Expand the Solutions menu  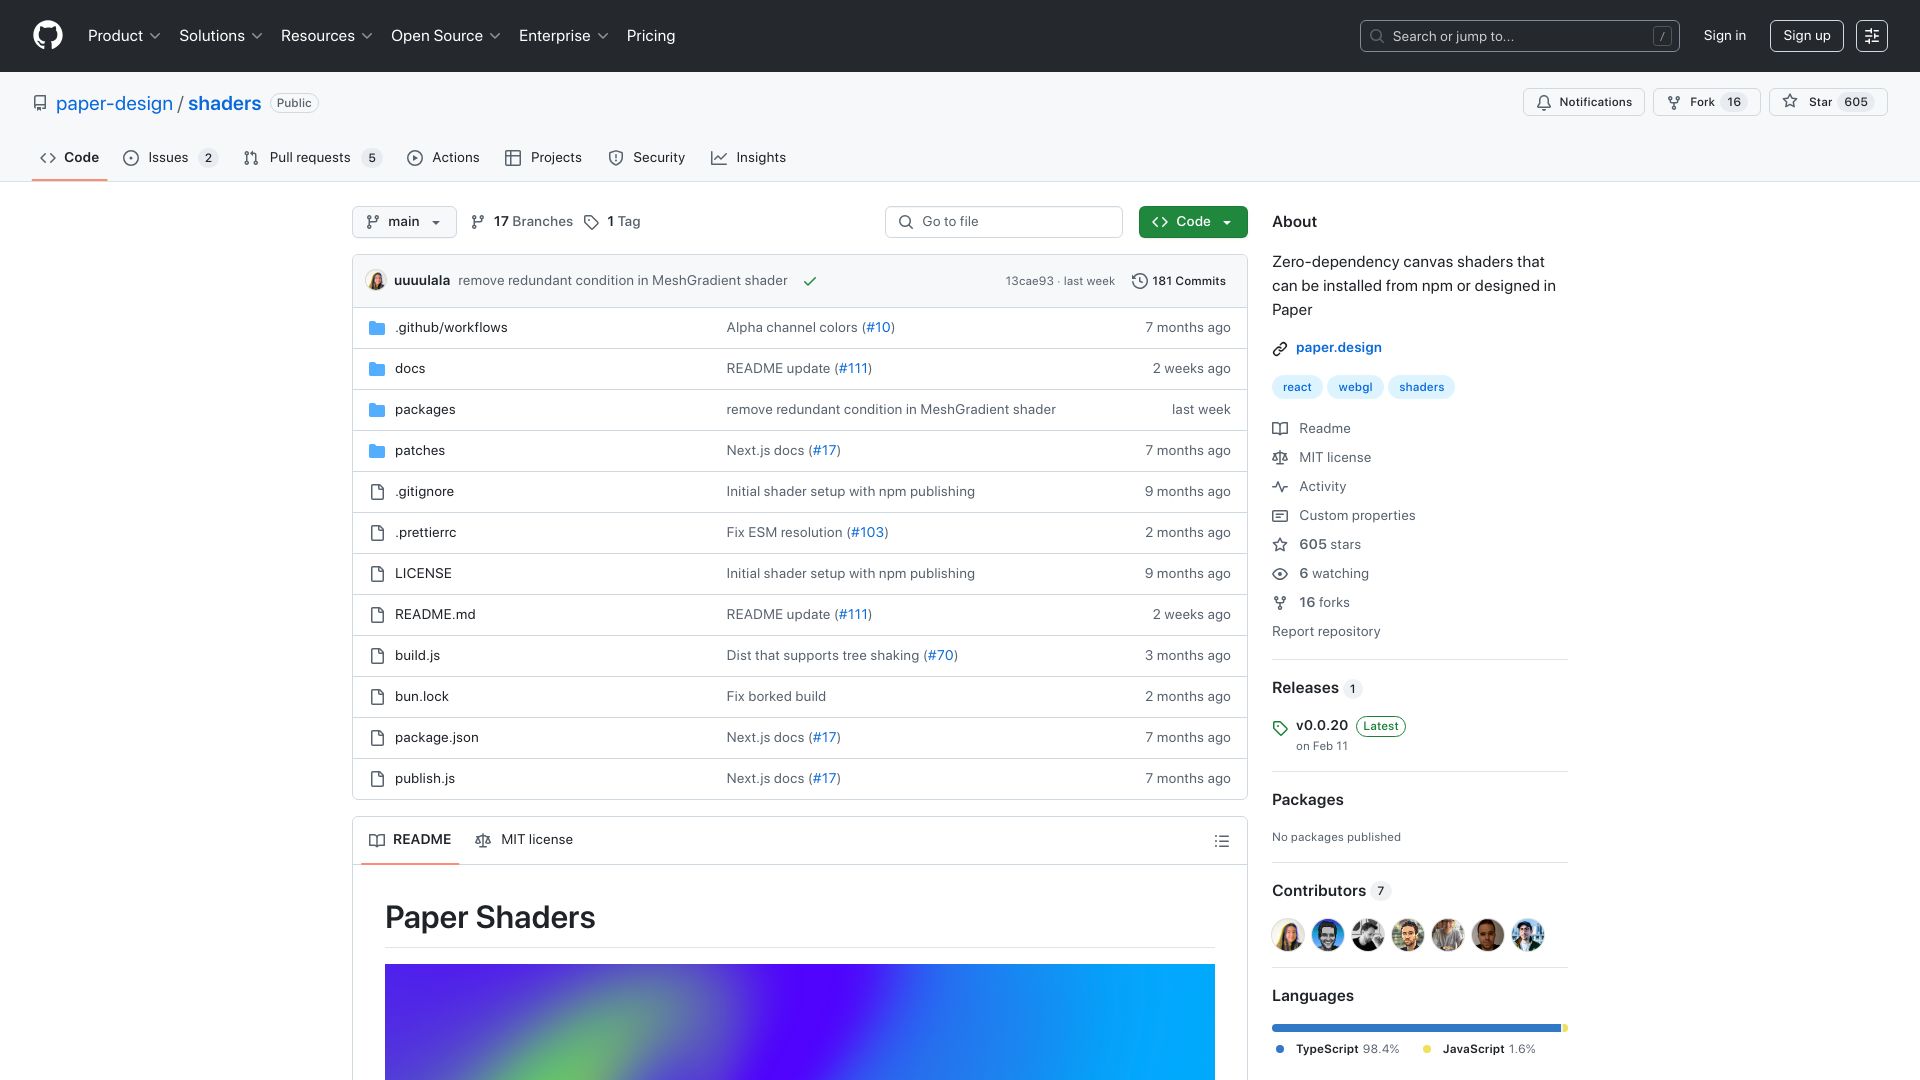point(221,36)
